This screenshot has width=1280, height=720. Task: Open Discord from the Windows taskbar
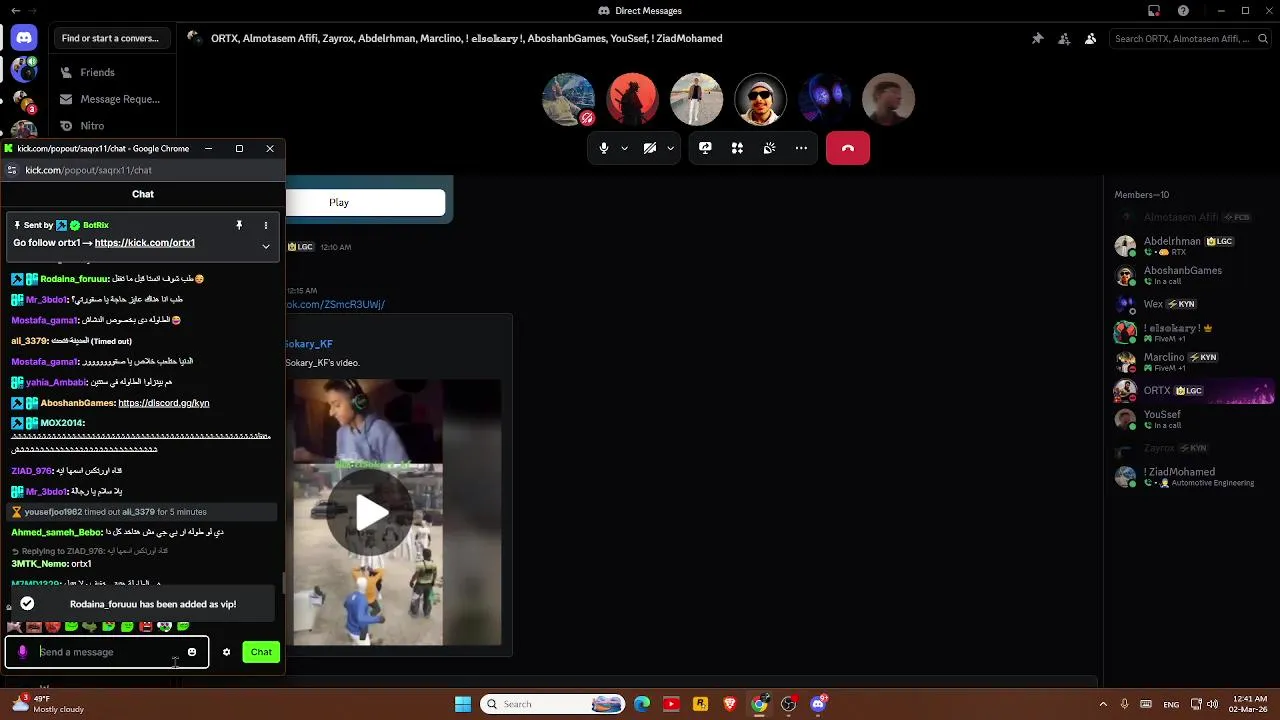818,704
